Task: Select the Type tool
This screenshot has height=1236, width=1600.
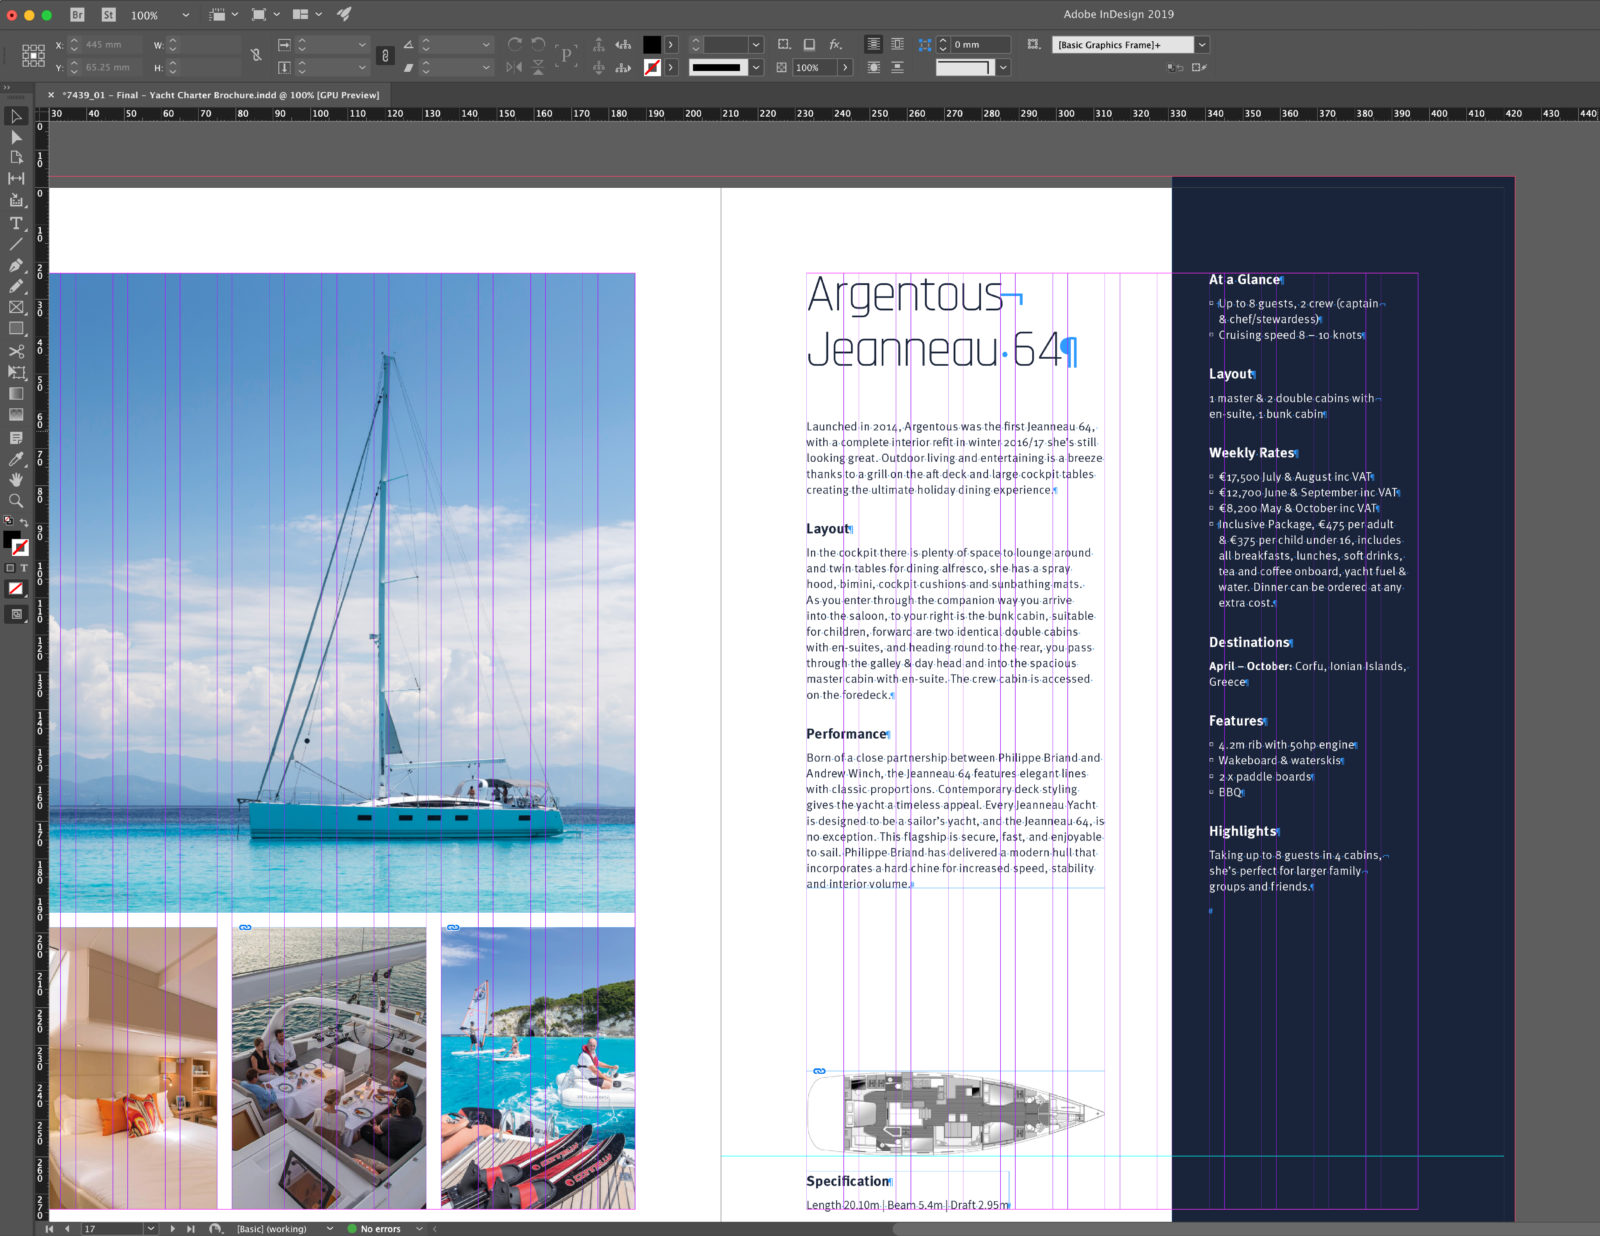Action: 16,223
